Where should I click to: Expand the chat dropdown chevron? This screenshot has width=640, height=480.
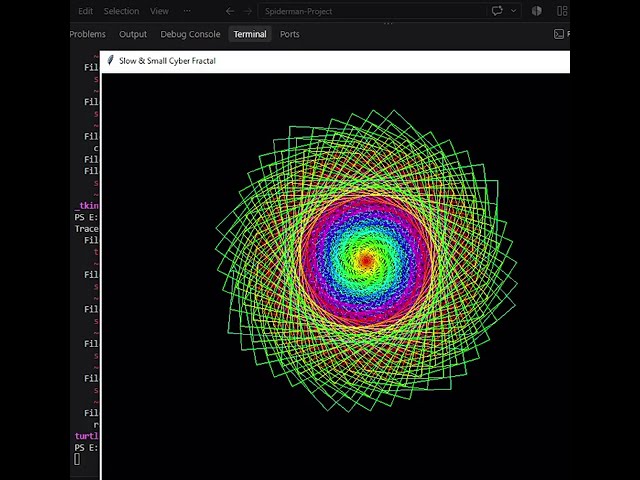tap(513, 11)
